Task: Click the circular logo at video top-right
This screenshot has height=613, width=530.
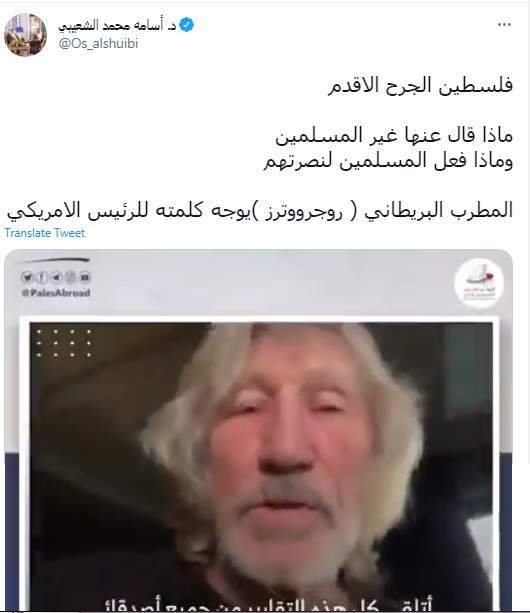Action: pyautogui.click(x=479, y=283)
